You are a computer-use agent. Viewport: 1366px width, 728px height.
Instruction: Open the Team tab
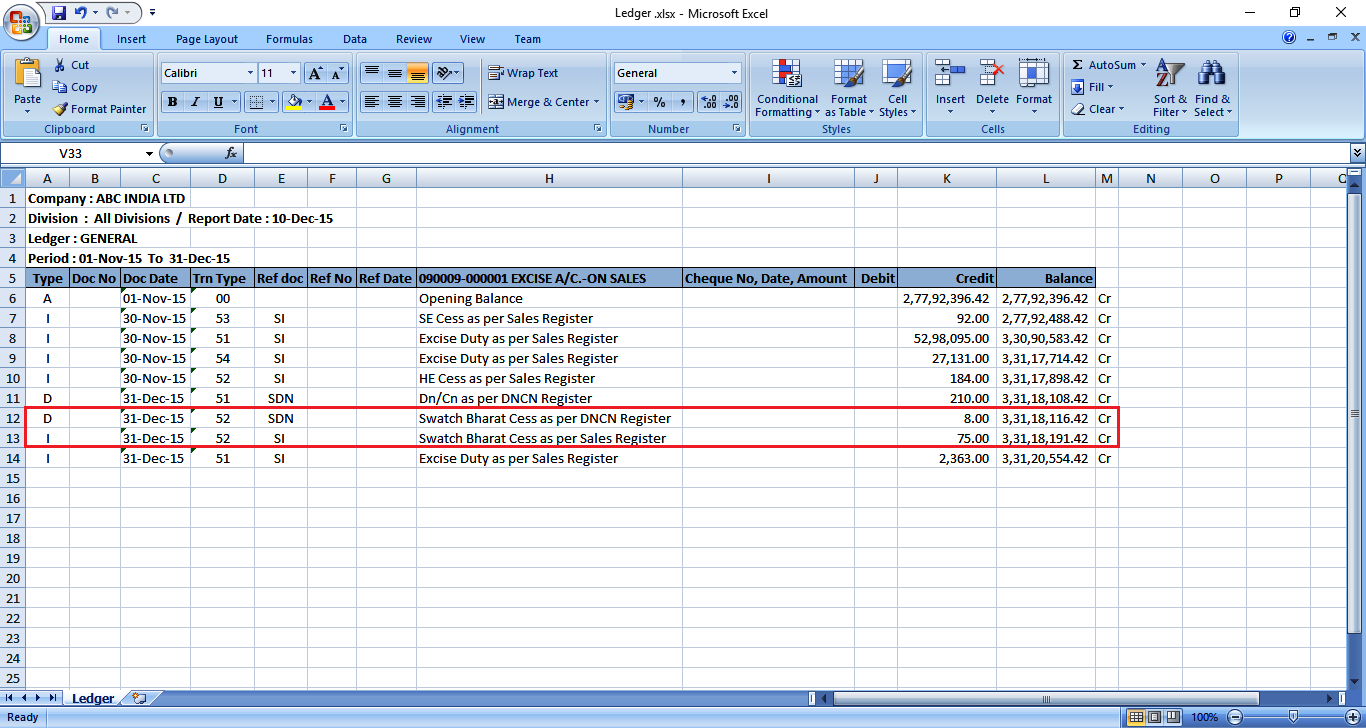click(528, 39)
